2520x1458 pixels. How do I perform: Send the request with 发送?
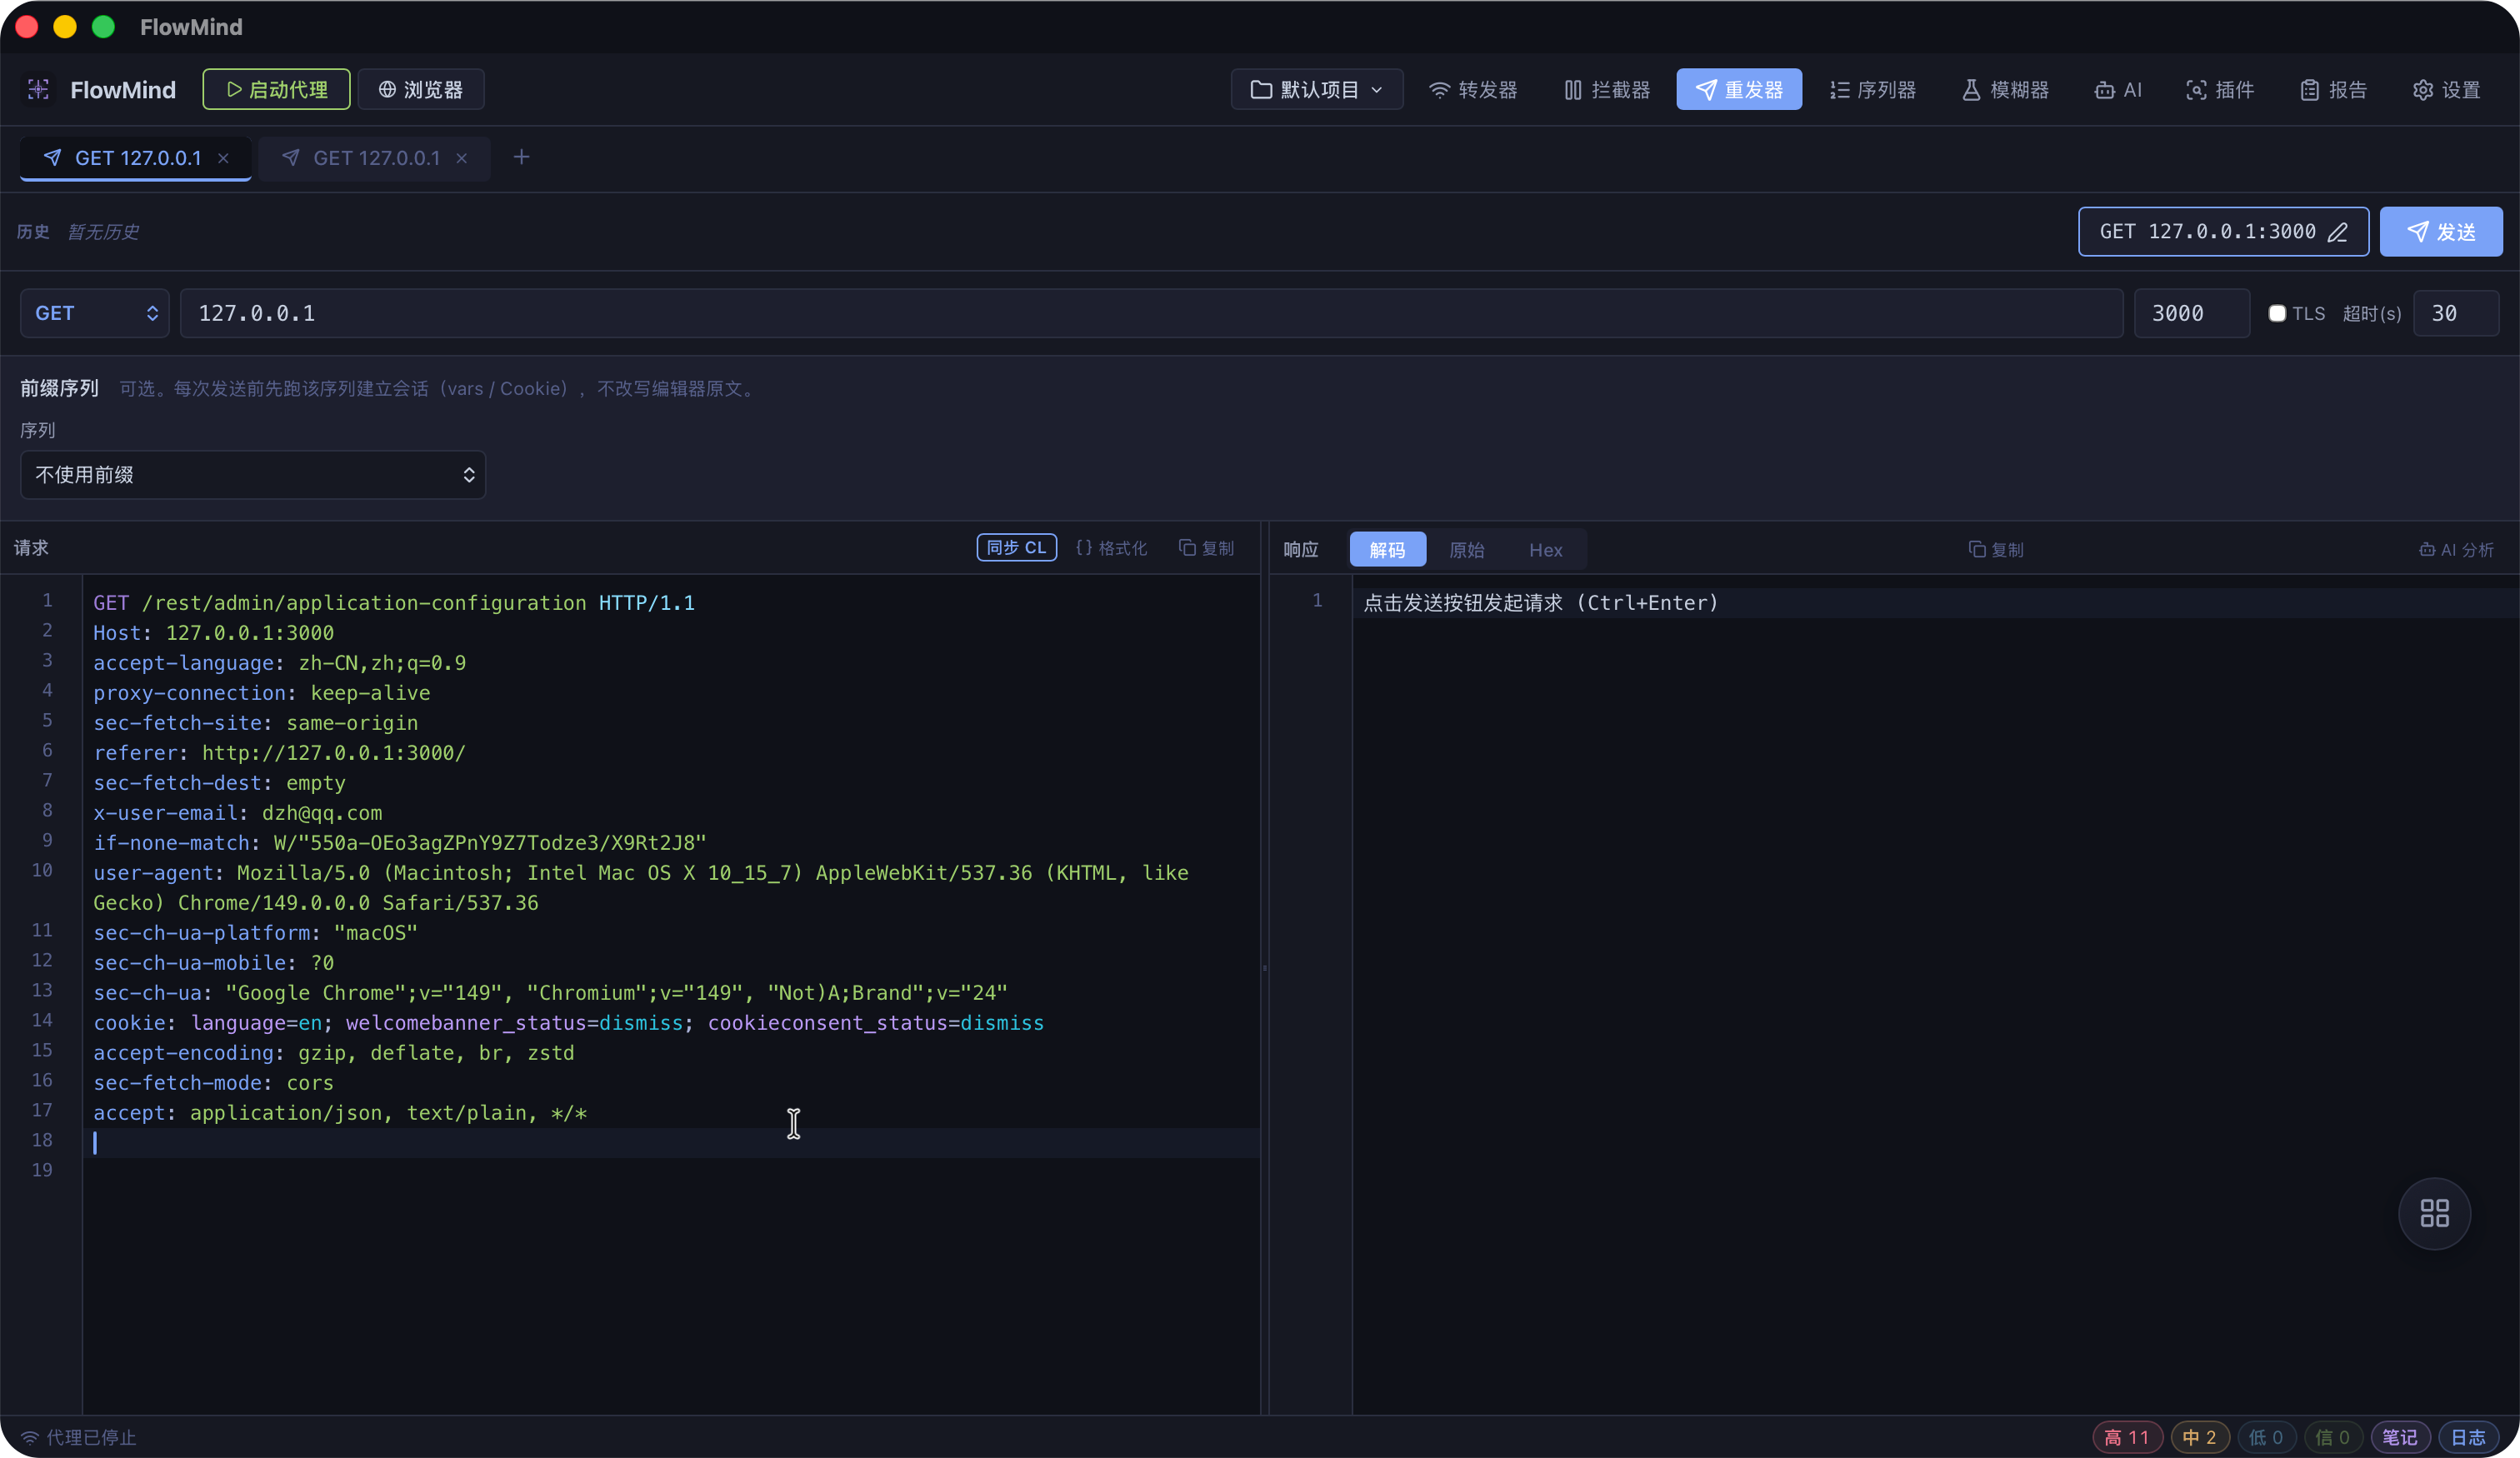[2441, 232]
